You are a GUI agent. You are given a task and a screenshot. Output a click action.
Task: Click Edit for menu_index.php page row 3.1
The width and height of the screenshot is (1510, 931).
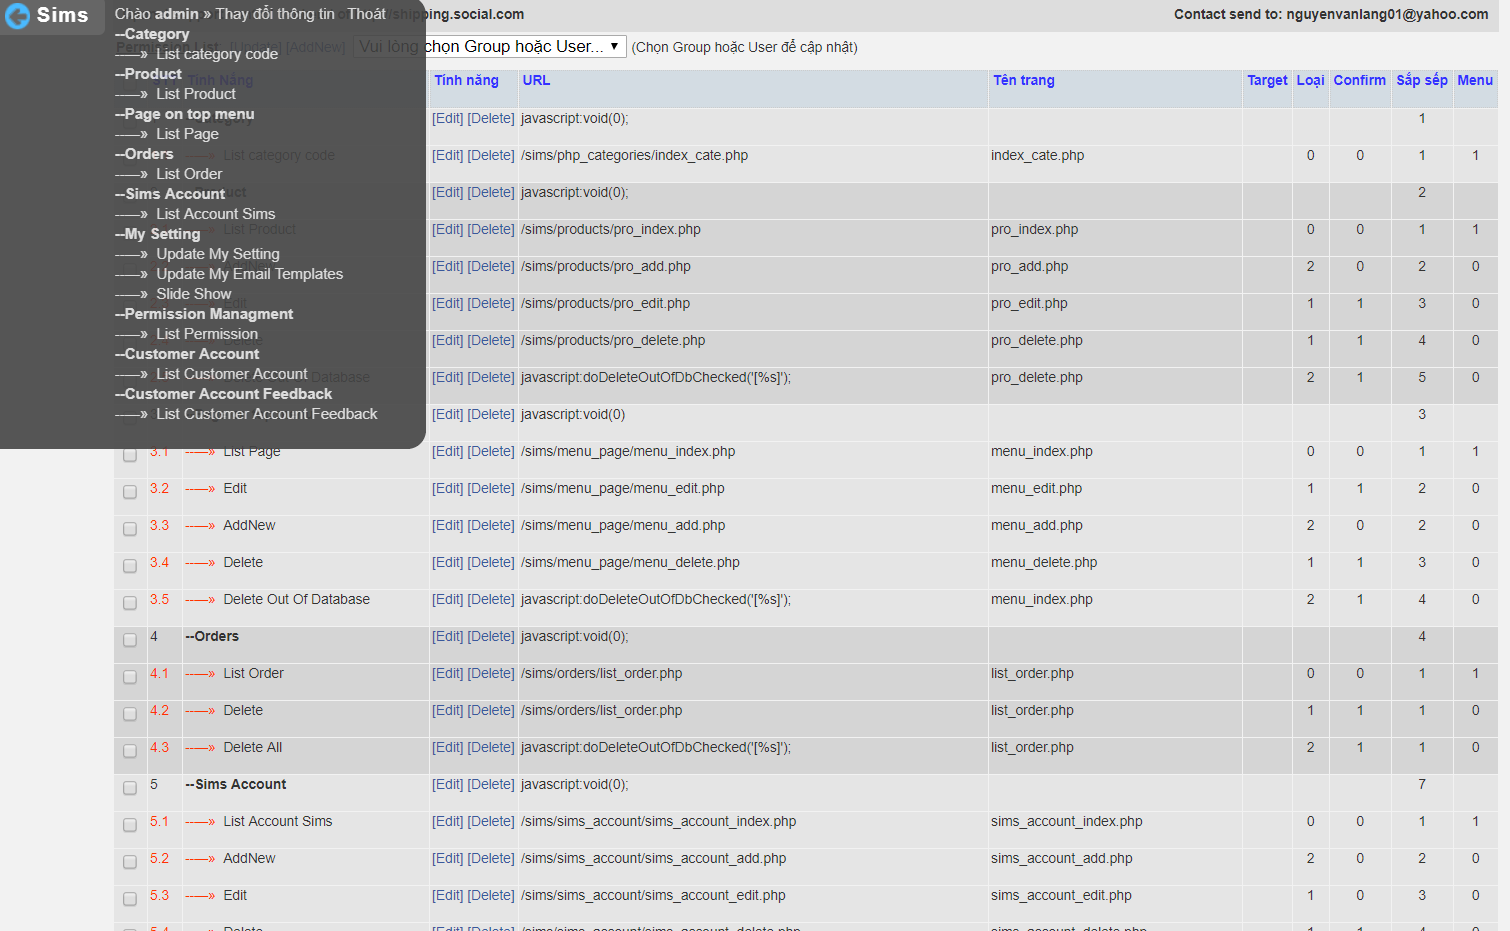447,451
